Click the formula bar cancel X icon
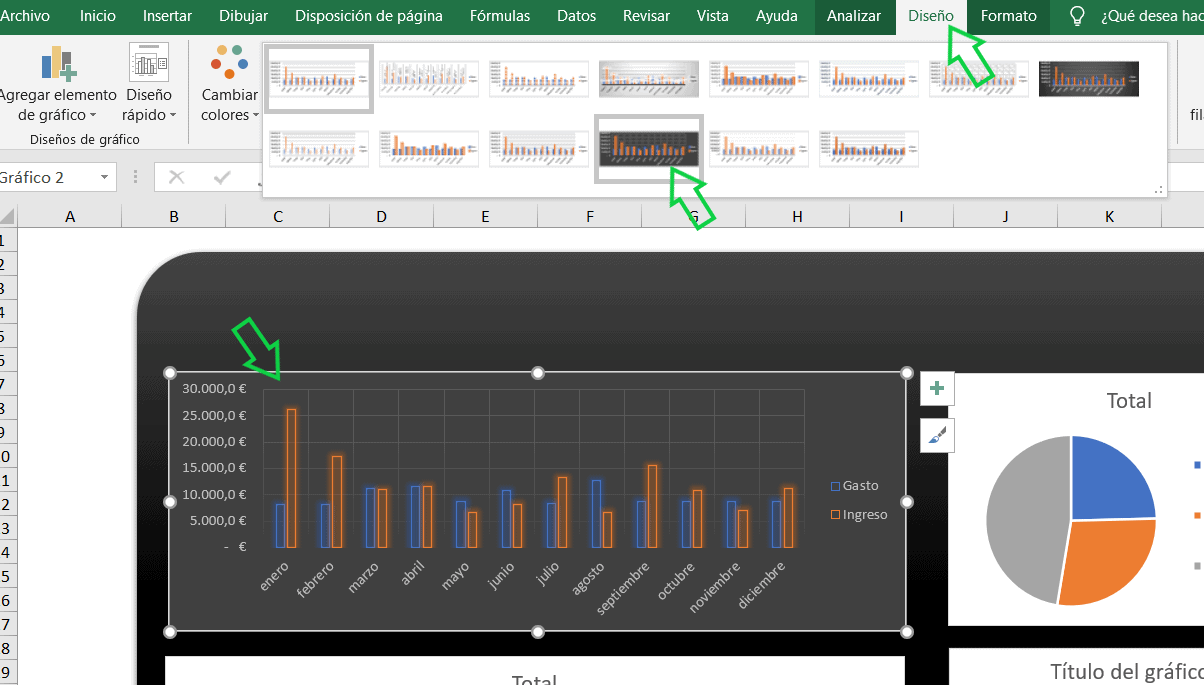Image resolution: width=1204 pixels, height=685 pixels. tap(177, 177)
